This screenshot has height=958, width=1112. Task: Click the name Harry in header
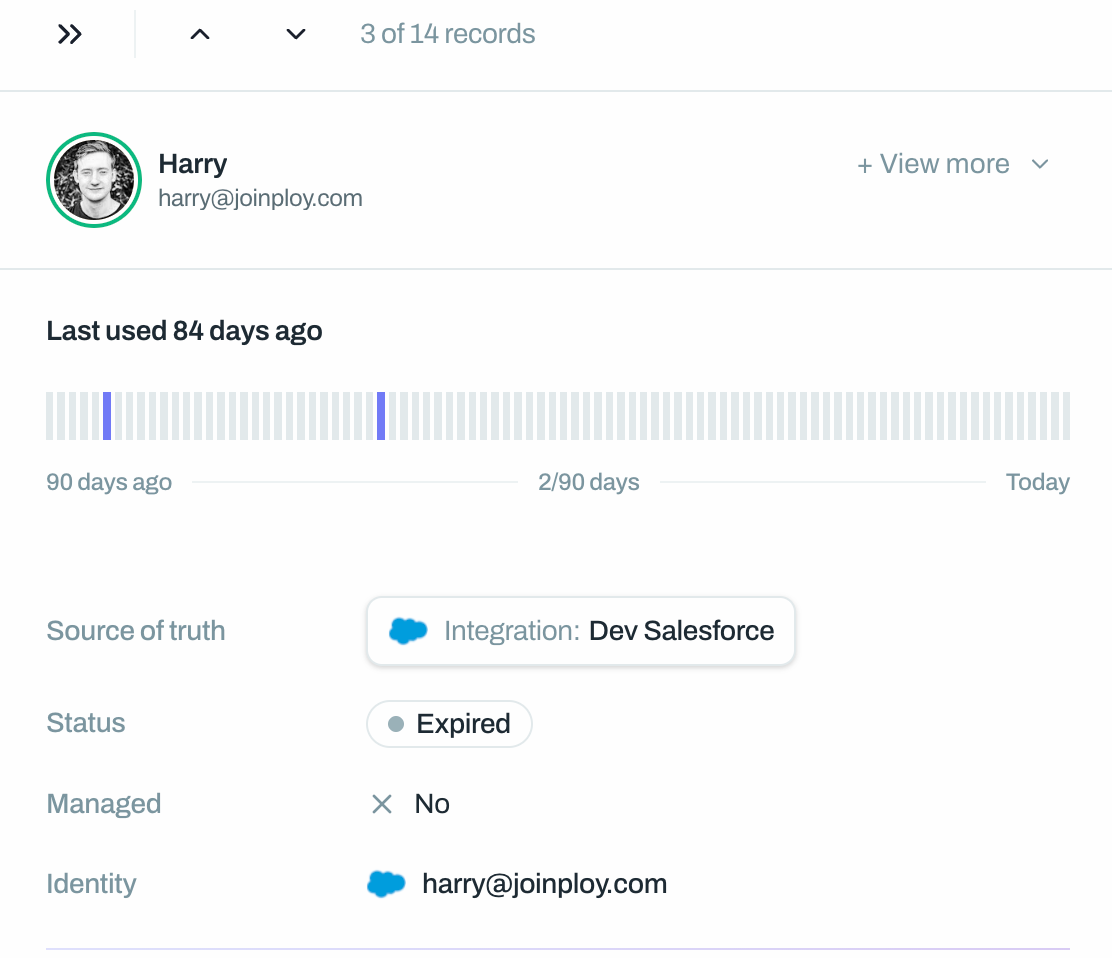point(193,164)
